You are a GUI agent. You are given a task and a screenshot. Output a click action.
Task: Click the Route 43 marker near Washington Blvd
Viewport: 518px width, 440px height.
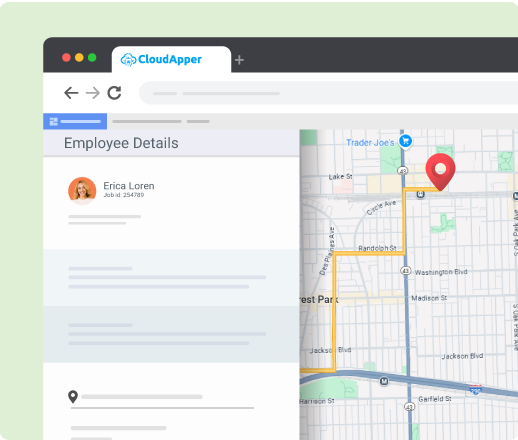coord(405,271)
